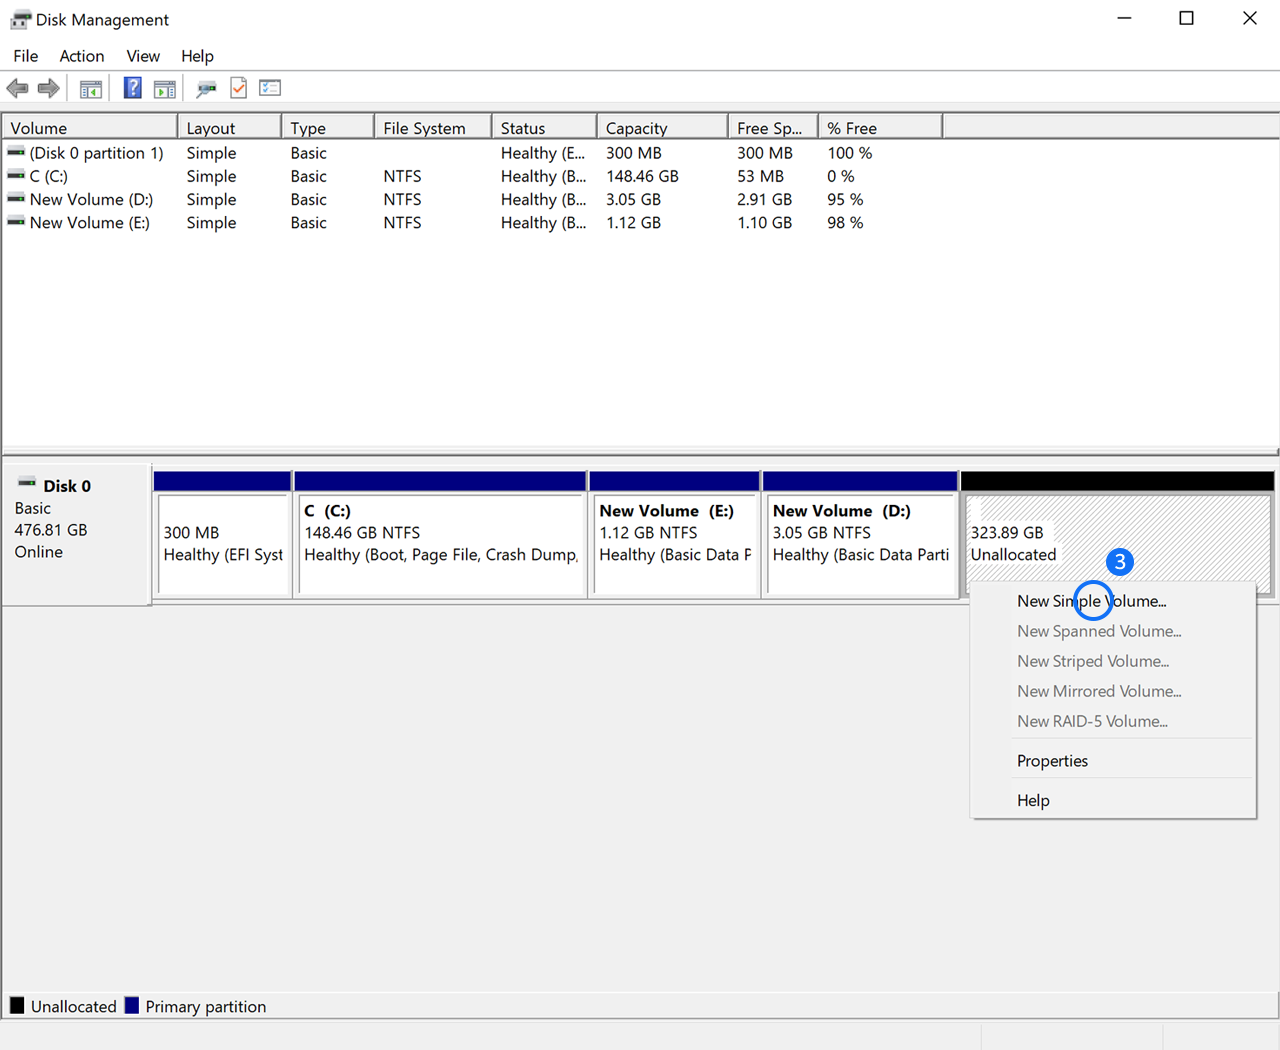Click the Properties checkmark page icon
The height and width of the screenshot is (1050, 1280).
238,88
